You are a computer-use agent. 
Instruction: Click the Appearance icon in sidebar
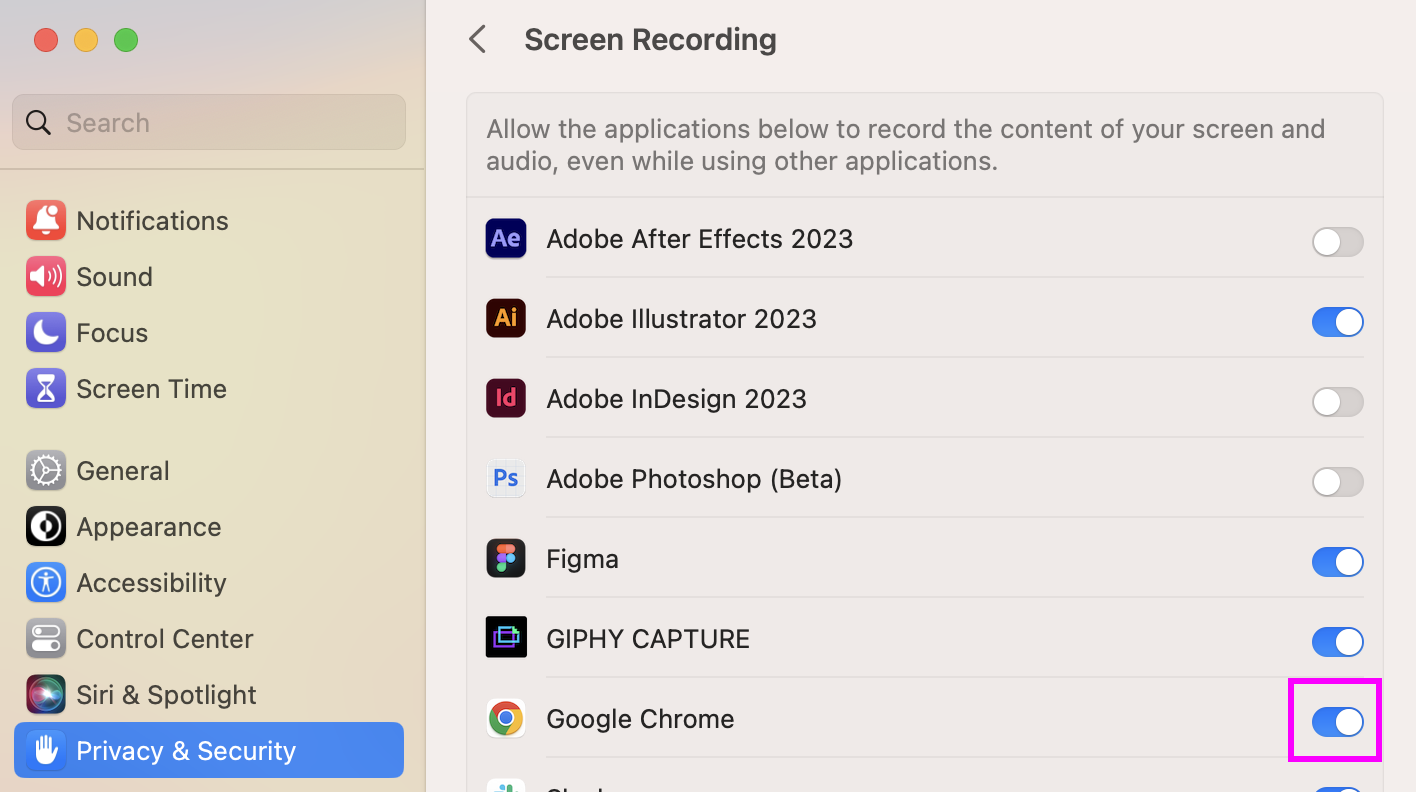click(x=46, y=527)
